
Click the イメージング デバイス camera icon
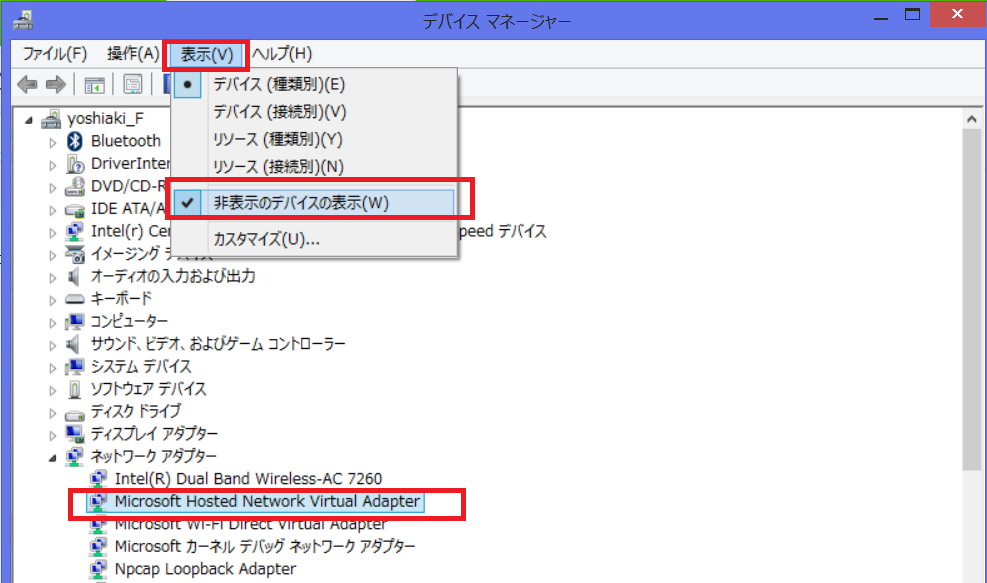74,254
